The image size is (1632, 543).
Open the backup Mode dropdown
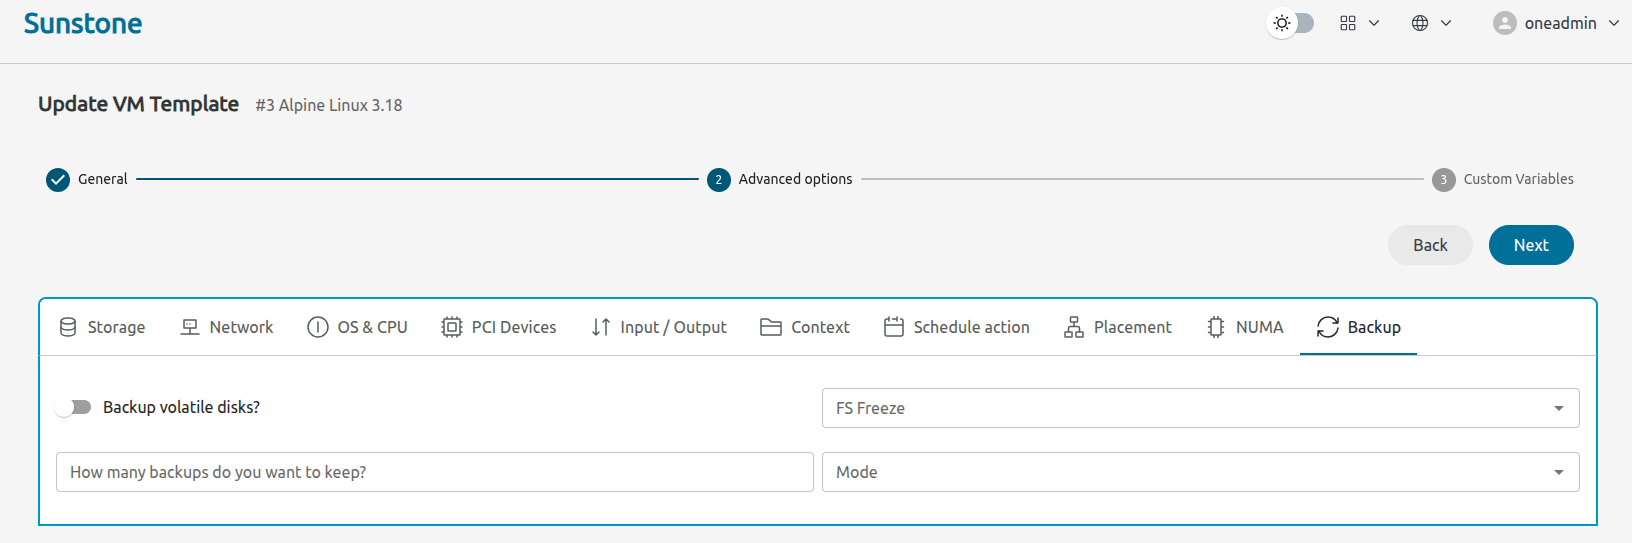pos(1200,472)
